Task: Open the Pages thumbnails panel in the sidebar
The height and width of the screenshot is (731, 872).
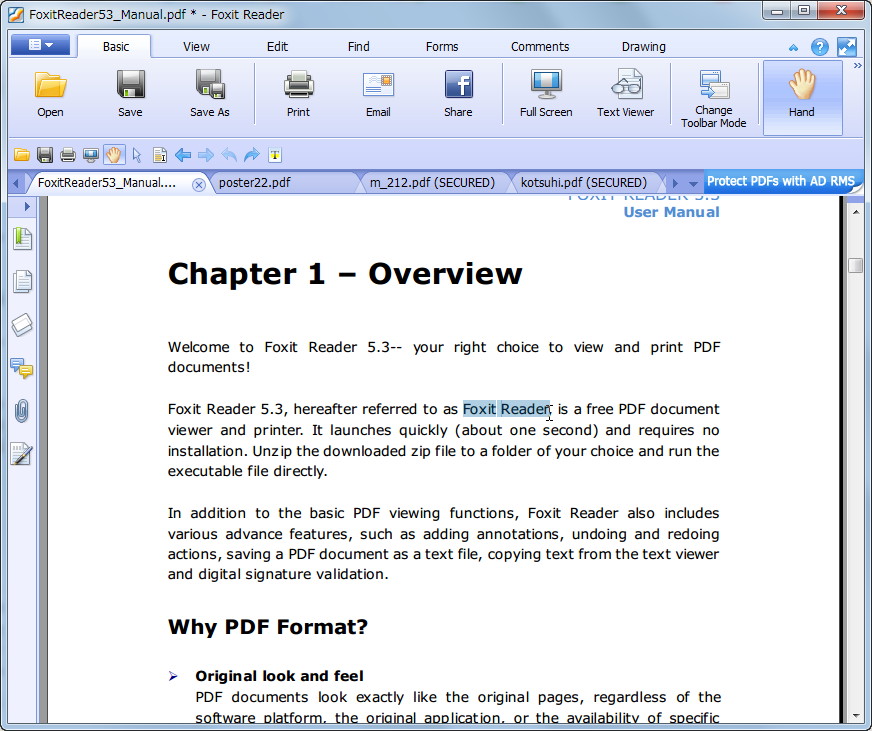Action: 22,281
